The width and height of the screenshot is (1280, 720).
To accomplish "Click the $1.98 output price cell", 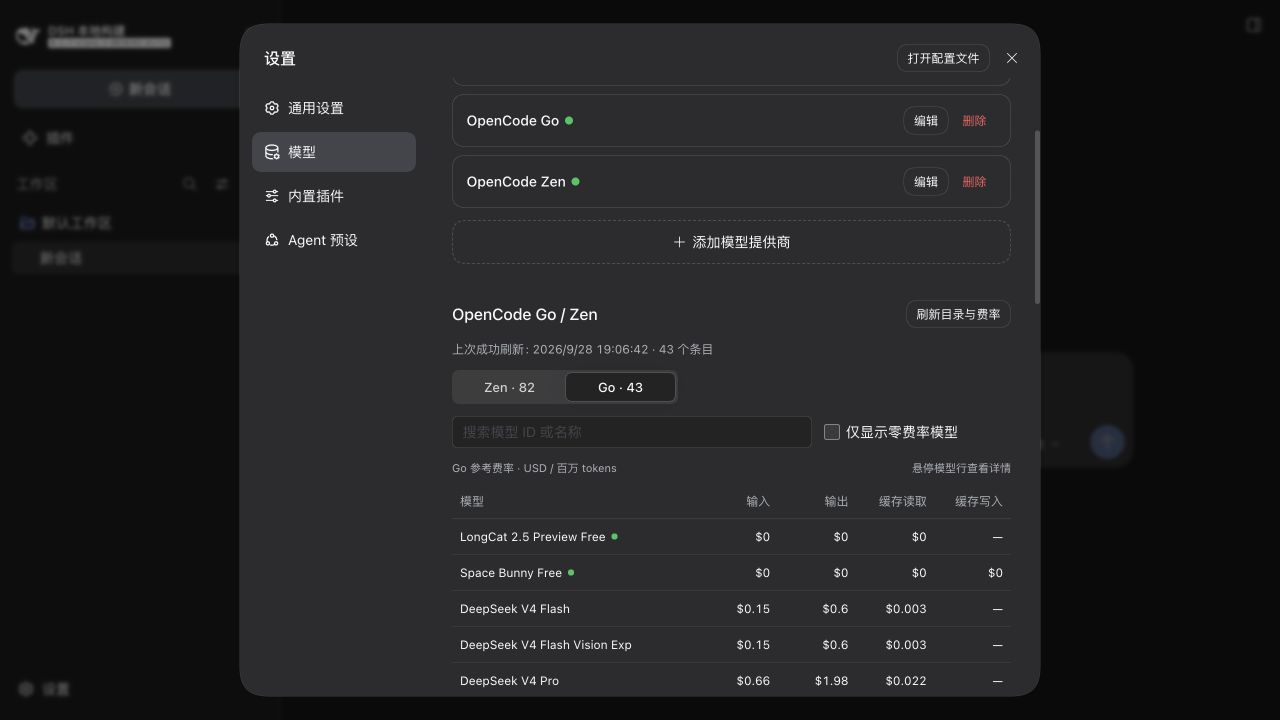I will [831, 681].
